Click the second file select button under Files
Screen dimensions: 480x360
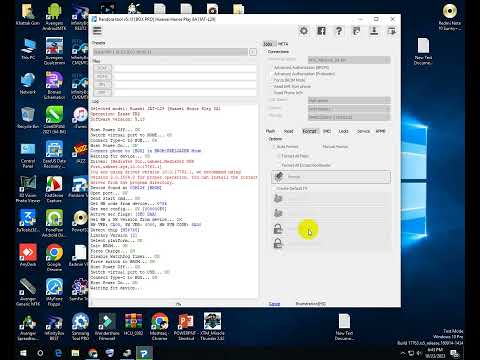coord(102,76)
